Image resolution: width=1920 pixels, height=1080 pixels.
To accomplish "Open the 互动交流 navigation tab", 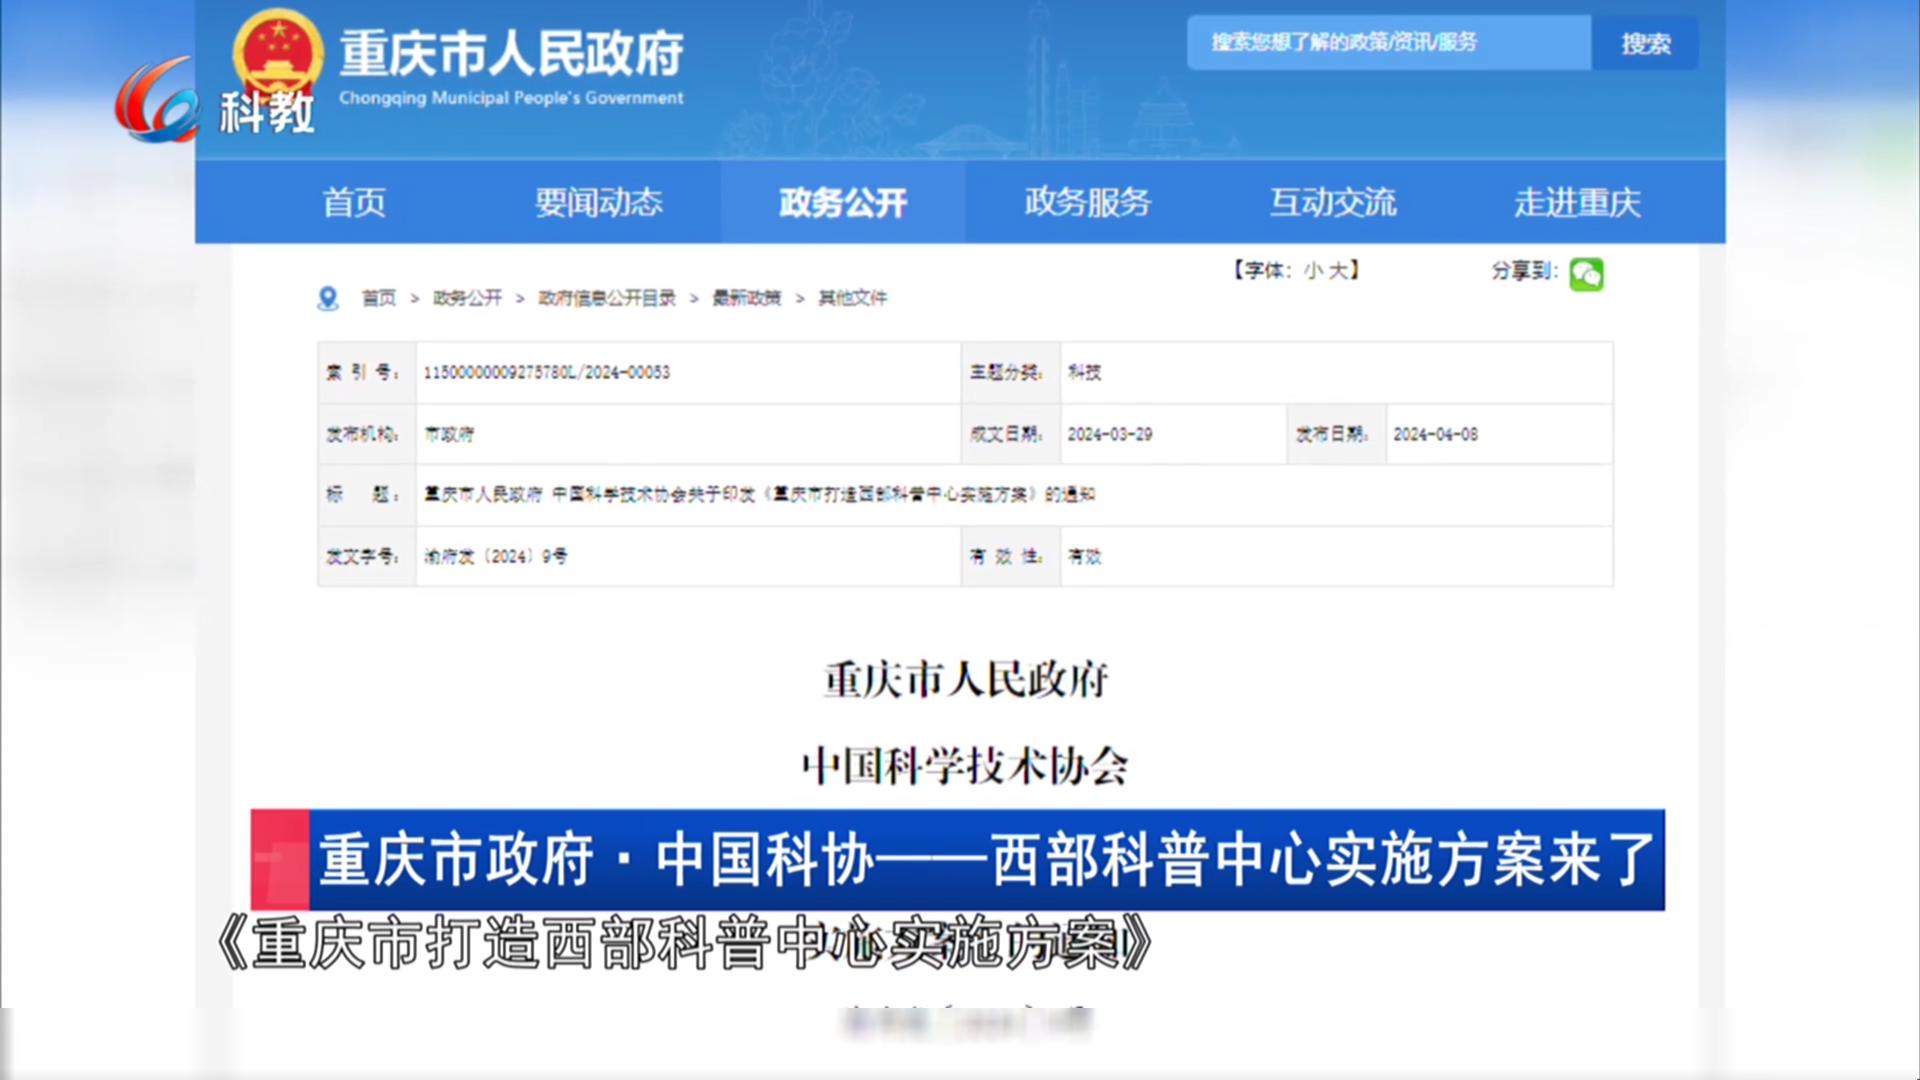I will (1332, 203).
